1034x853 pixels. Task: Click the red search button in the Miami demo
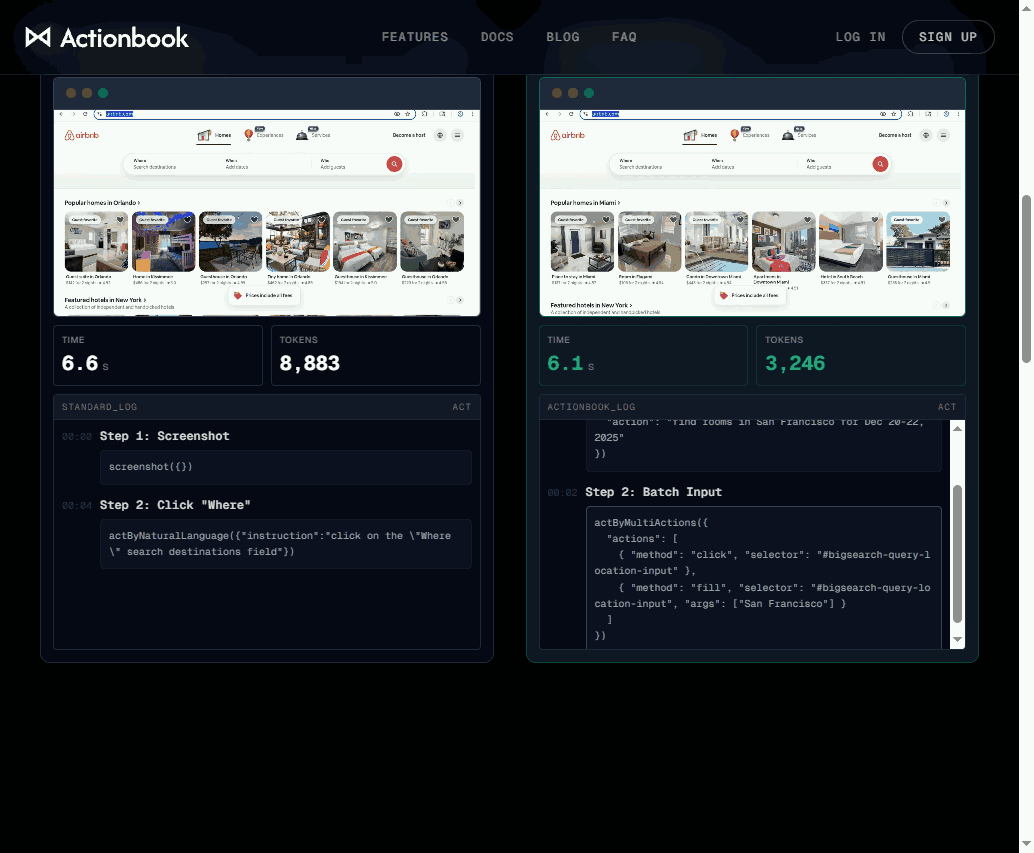[x=880, y=164]
